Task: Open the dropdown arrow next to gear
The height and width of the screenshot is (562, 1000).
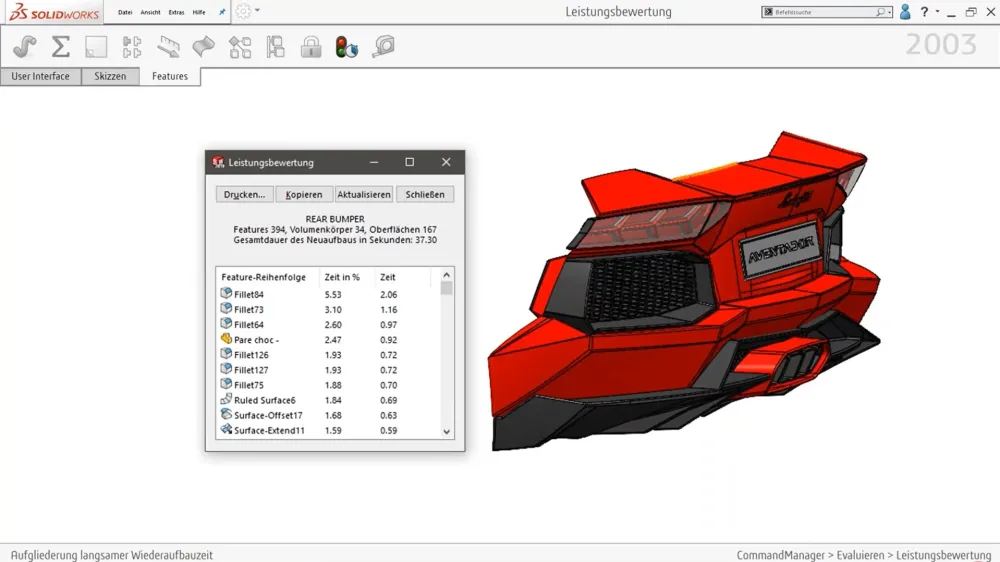Action: click(257, 10)
